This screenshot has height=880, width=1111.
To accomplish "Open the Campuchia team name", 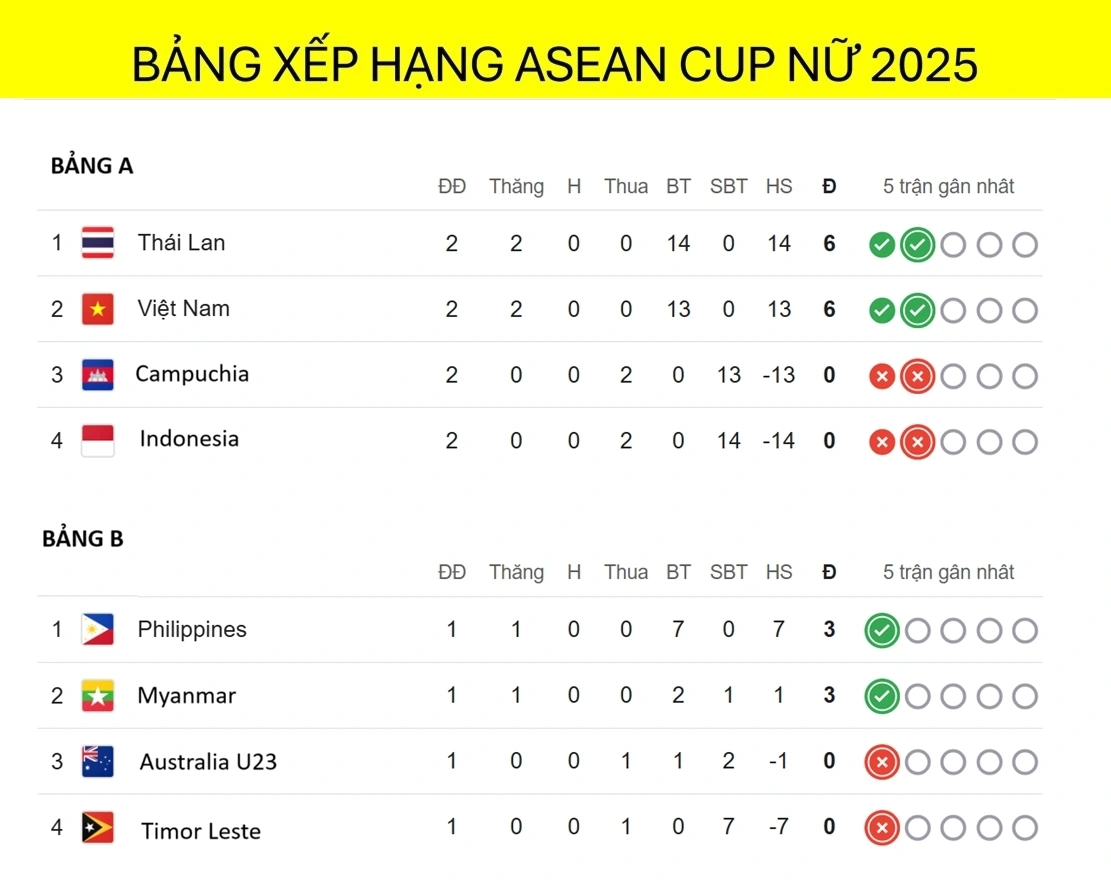I will coord(192,374).
